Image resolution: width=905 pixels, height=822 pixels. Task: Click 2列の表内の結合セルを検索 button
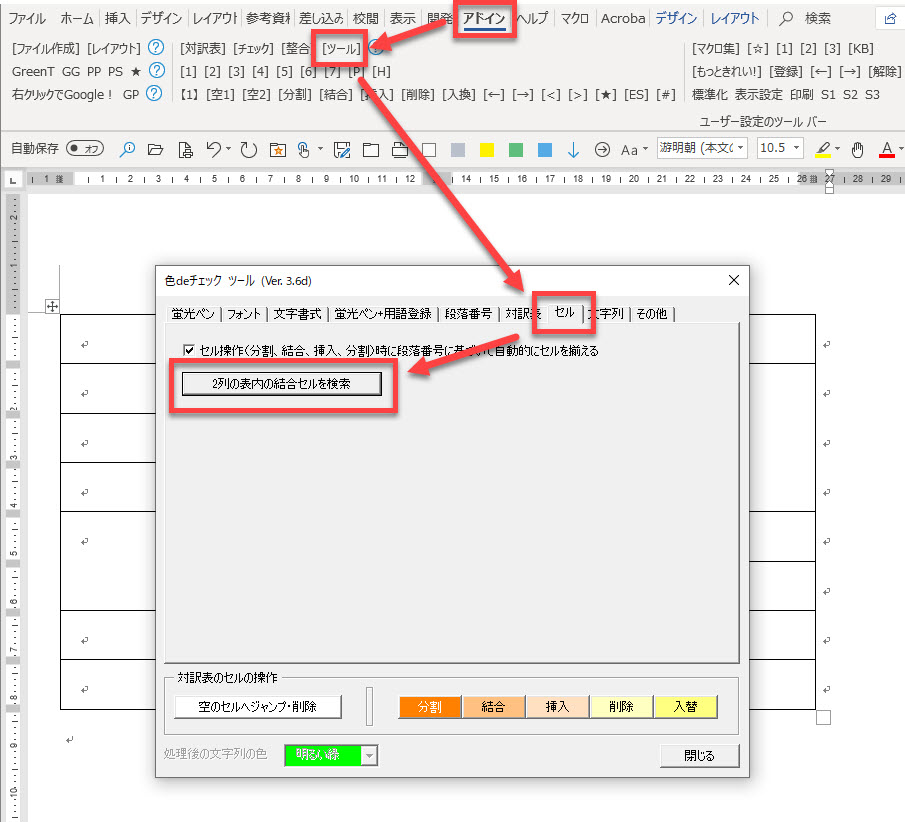click(281, 383)
